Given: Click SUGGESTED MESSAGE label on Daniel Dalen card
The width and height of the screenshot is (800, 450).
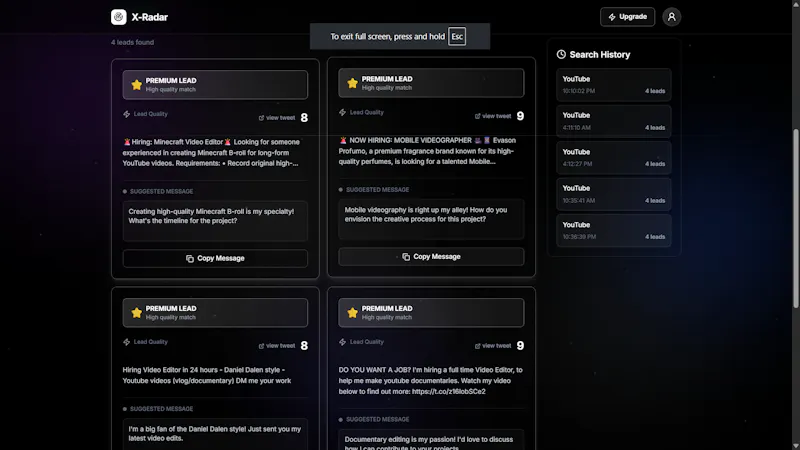Looking at the screenshot, I should click(x=161, y=409).
